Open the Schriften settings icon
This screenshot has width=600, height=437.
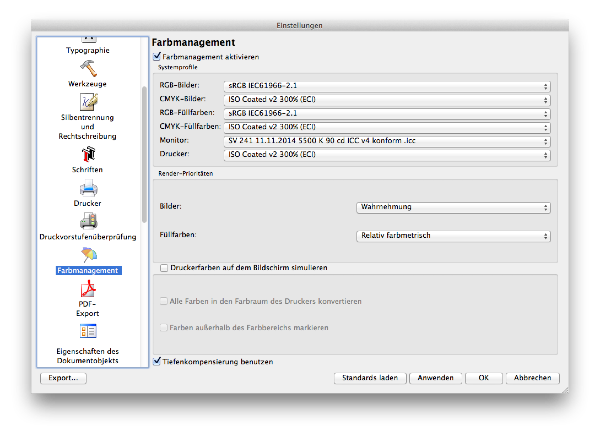(x=88, y=155)
